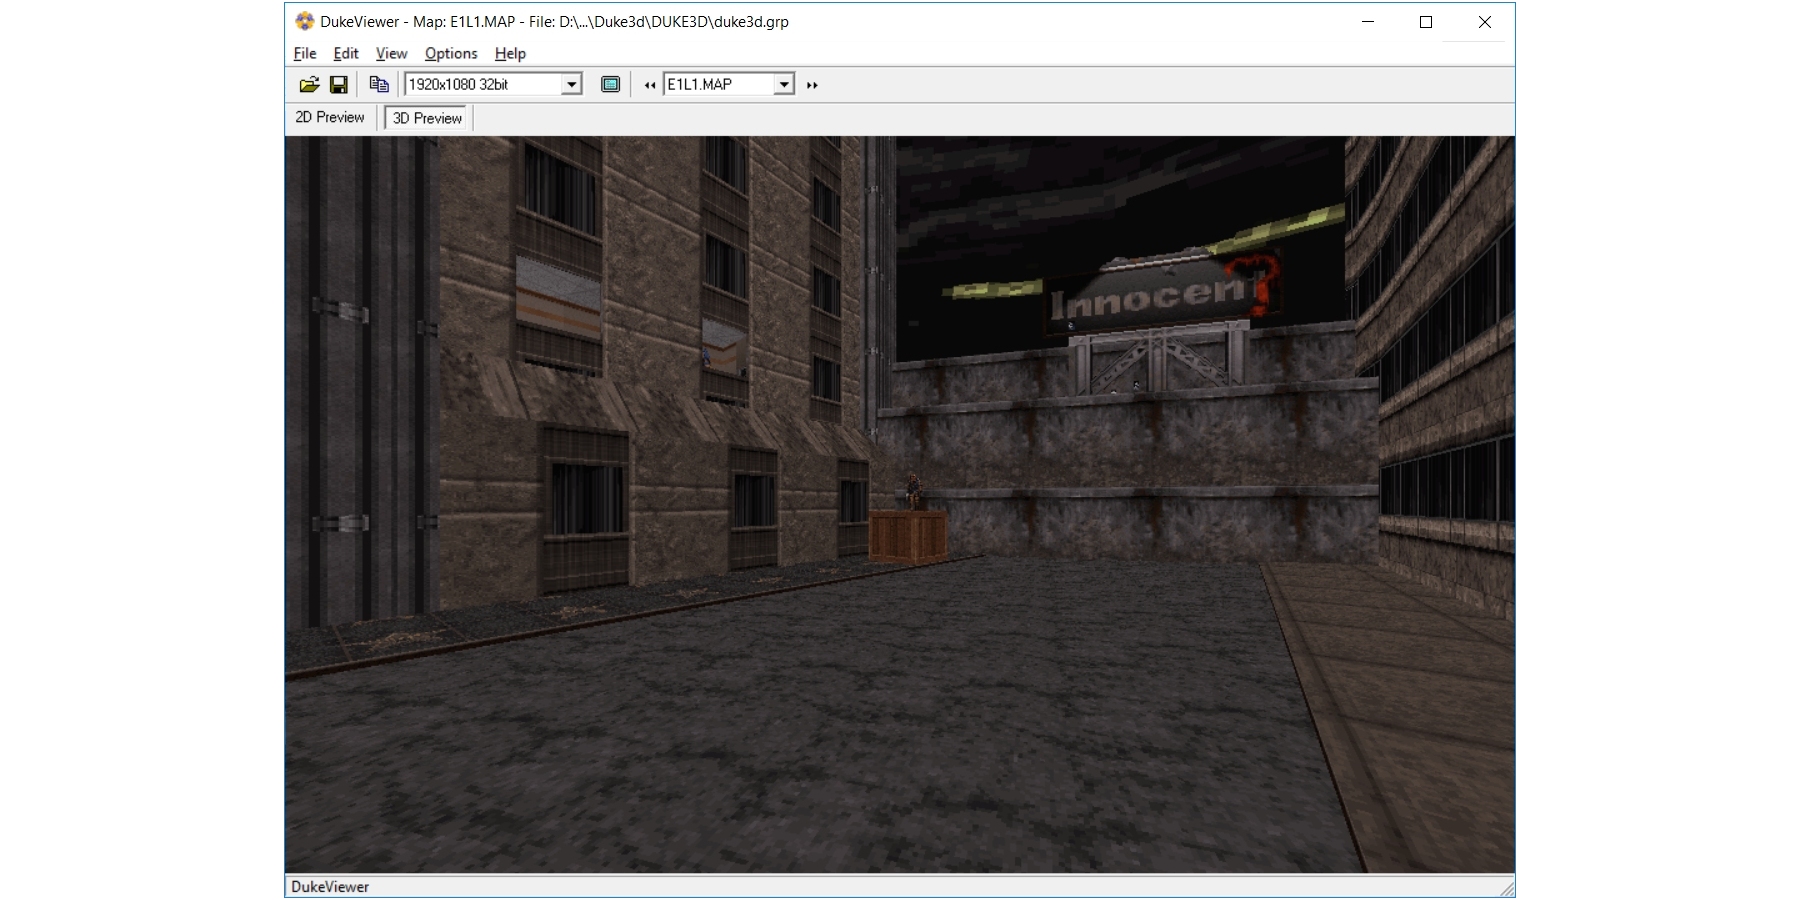This screenshot has width=1800, height=900.
Task: Click the DukeViewer status bar text
Action: pos(330,886)
